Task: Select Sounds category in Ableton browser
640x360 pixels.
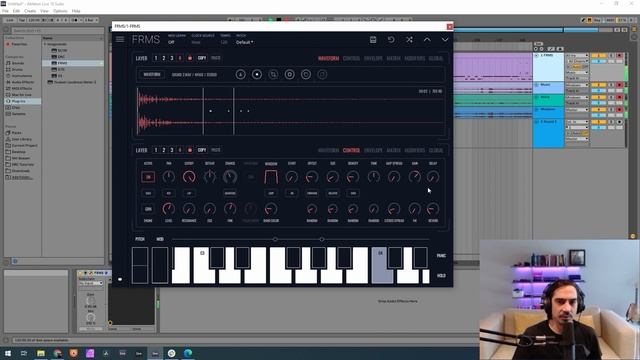Action: click(x=18, y=63)
